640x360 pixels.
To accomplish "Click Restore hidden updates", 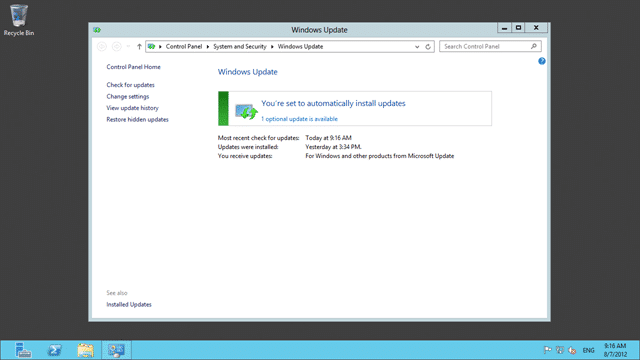I will (x=138, y=119).
